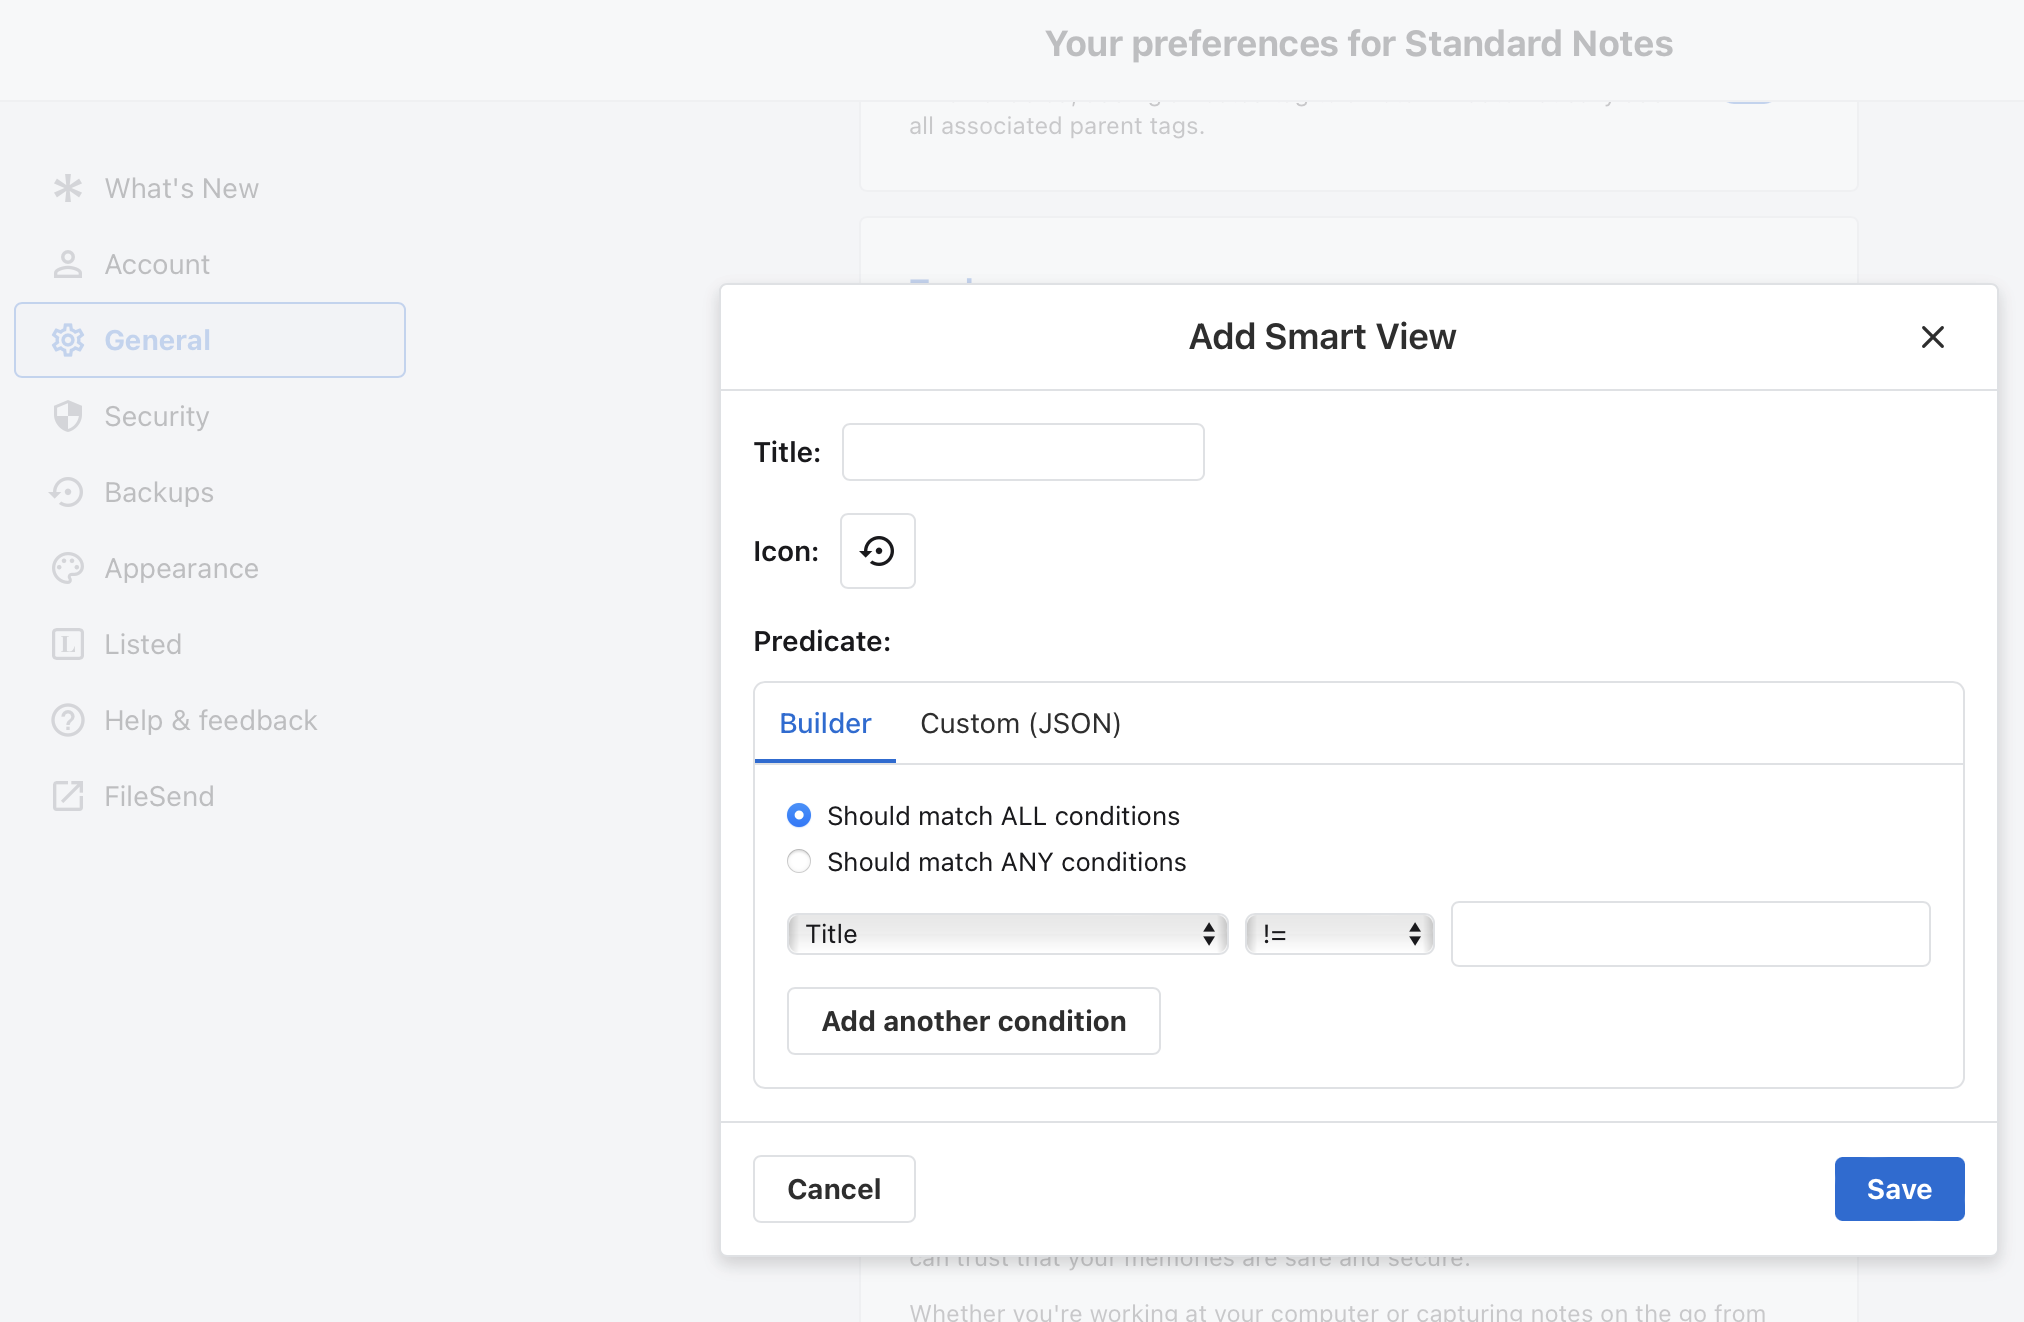Cancel the Add Smart View dialog

tap(833, 1189)
